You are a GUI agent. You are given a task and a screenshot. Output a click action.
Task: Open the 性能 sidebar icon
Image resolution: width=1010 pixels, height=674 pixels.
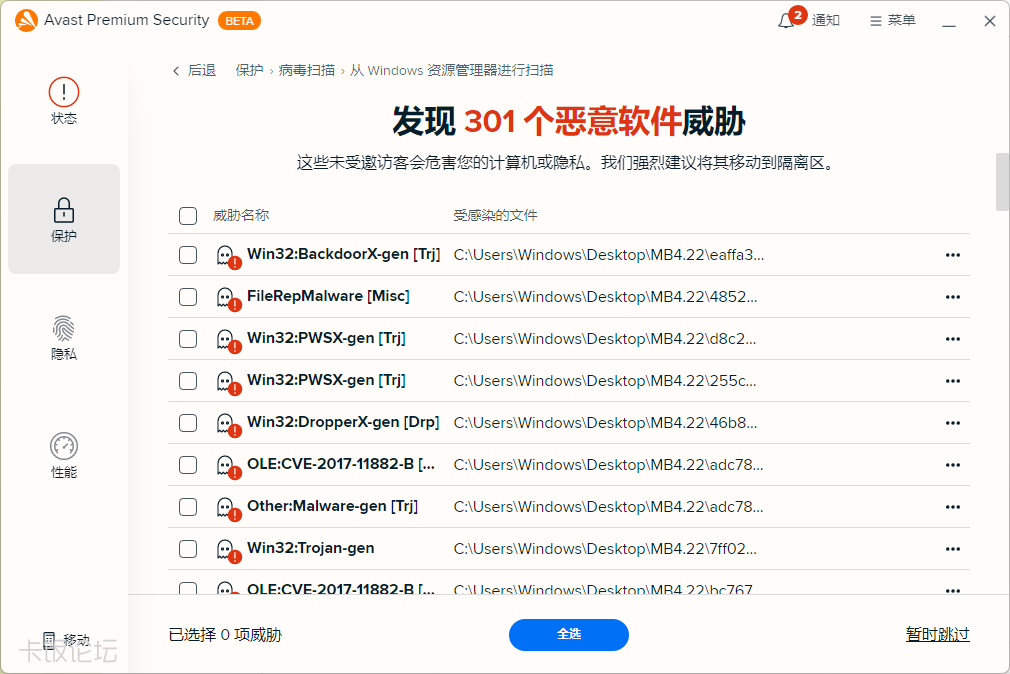coord(63,455)
